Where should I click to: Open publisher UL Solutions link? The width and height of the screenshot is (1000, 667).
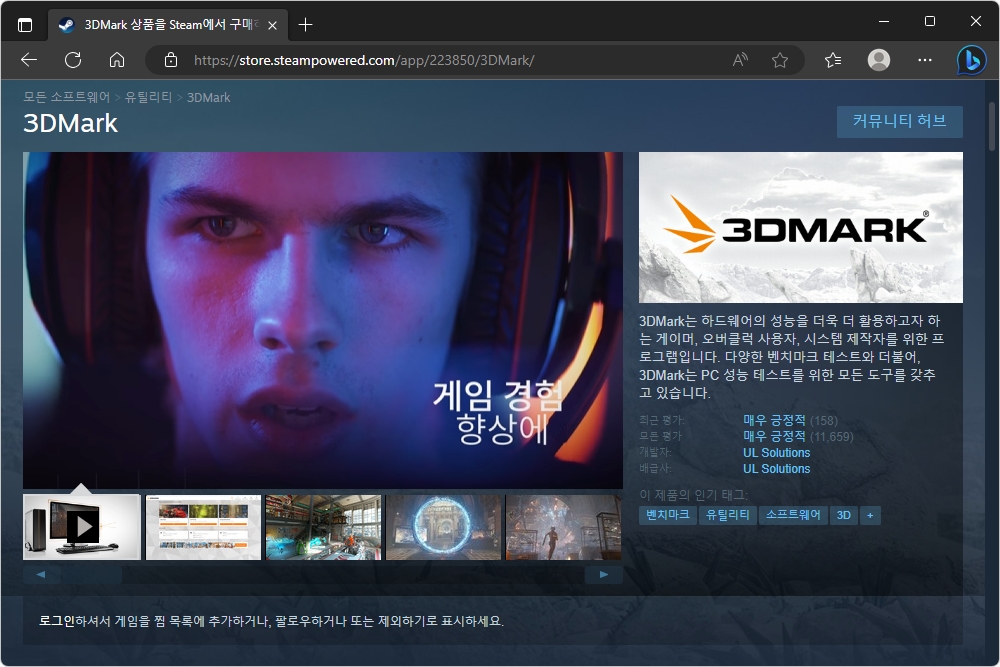pyautogui.click(x=776, y=469)
